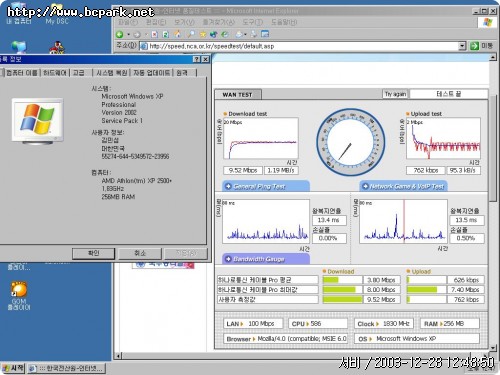The image size is (500, 375).
Task: Expand the Bandwidth Gauge section
Action: point(266,259)
